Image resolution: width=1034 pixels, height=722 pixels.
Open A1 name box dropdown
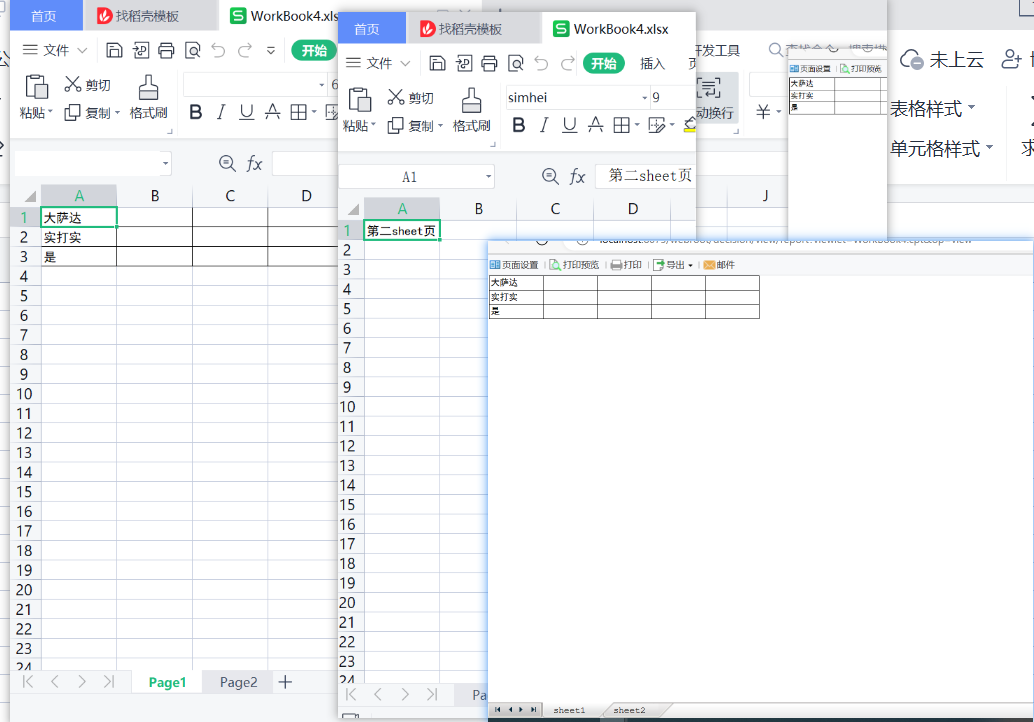(x=489, y=176)
